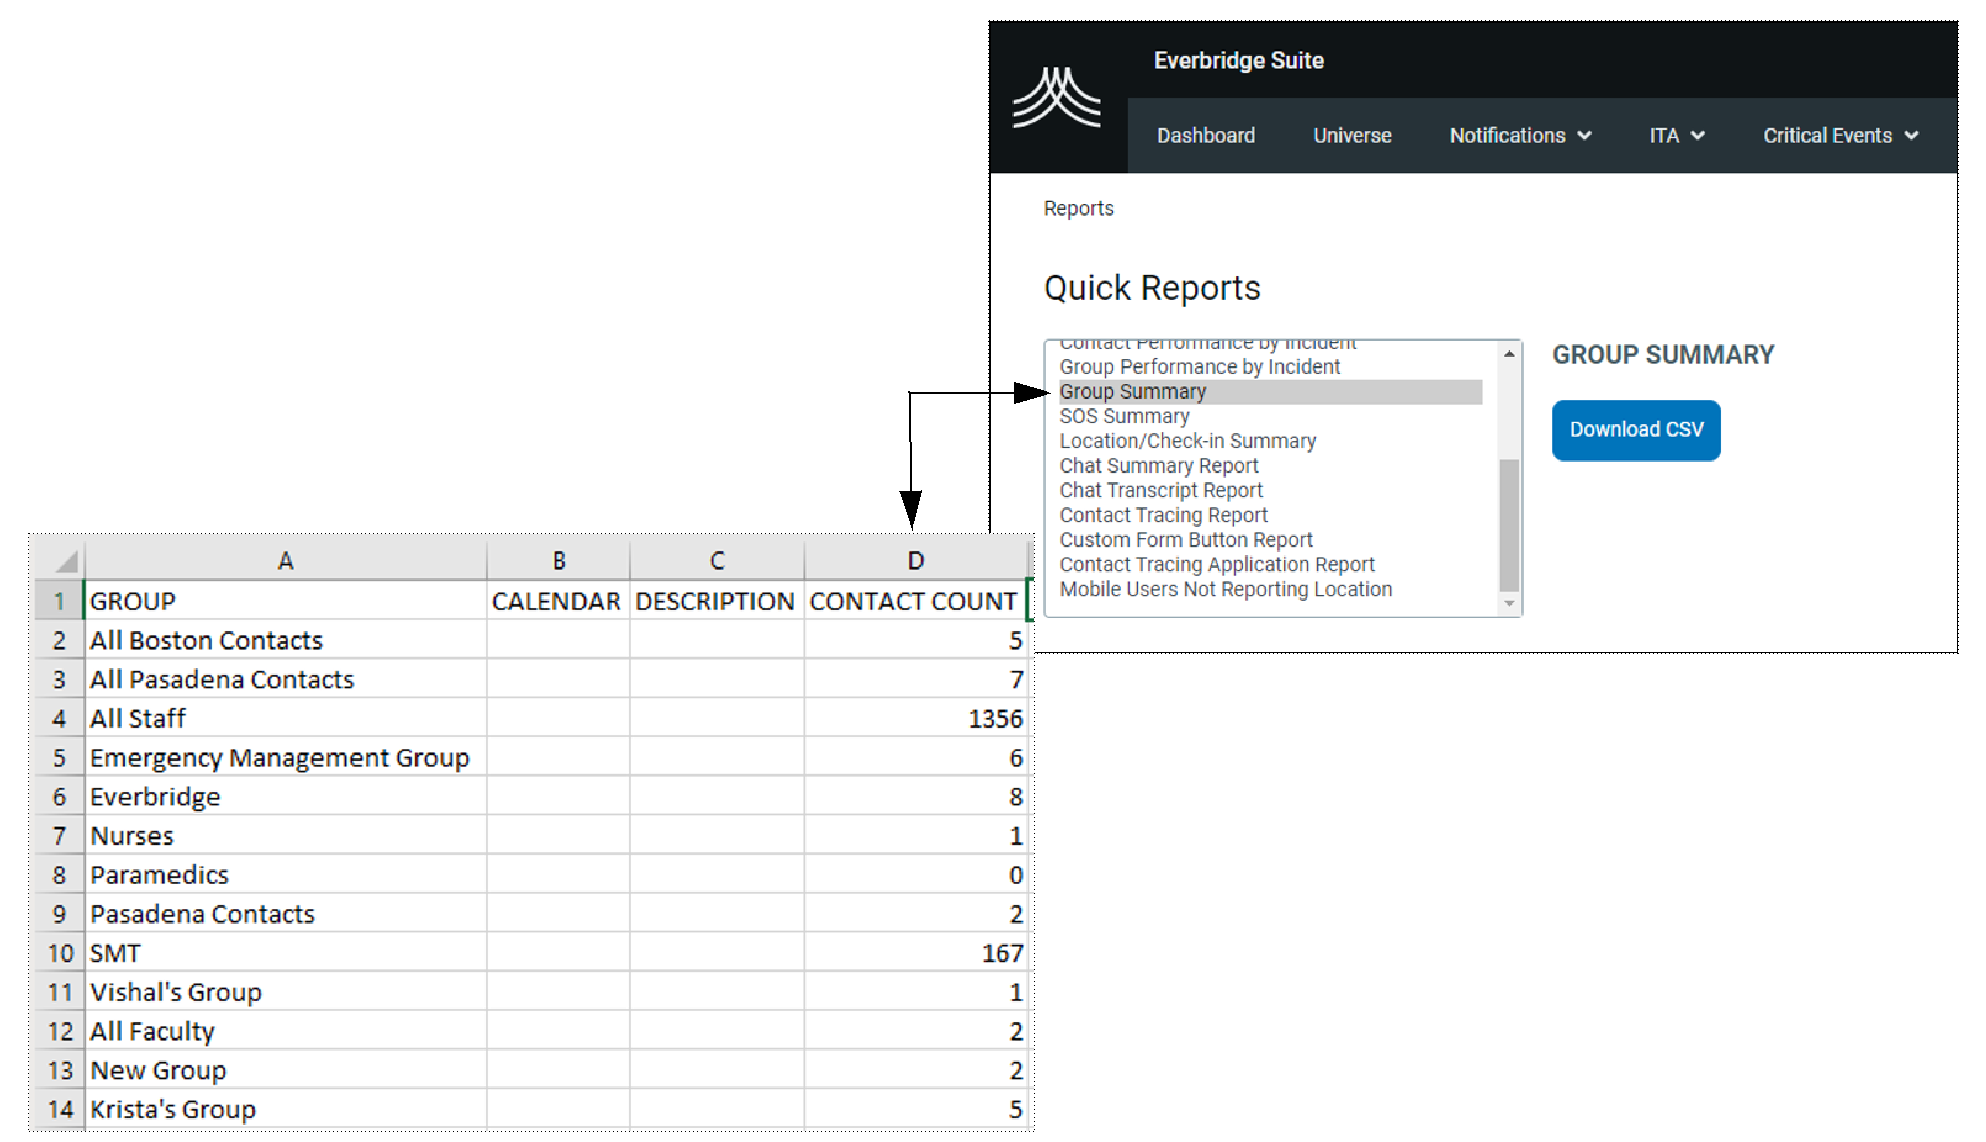
Task: Click the Pasadena Contacts cell
Action: coord(286,913)
